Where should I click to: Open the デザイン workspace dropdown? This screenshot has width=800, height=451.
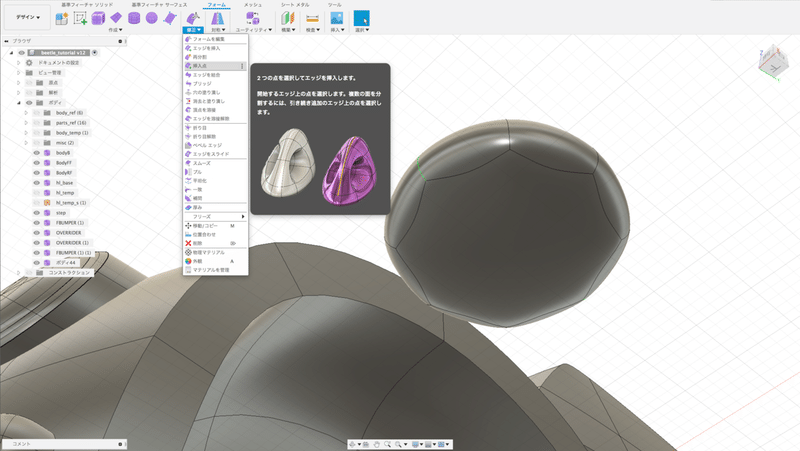pos(28,17)
